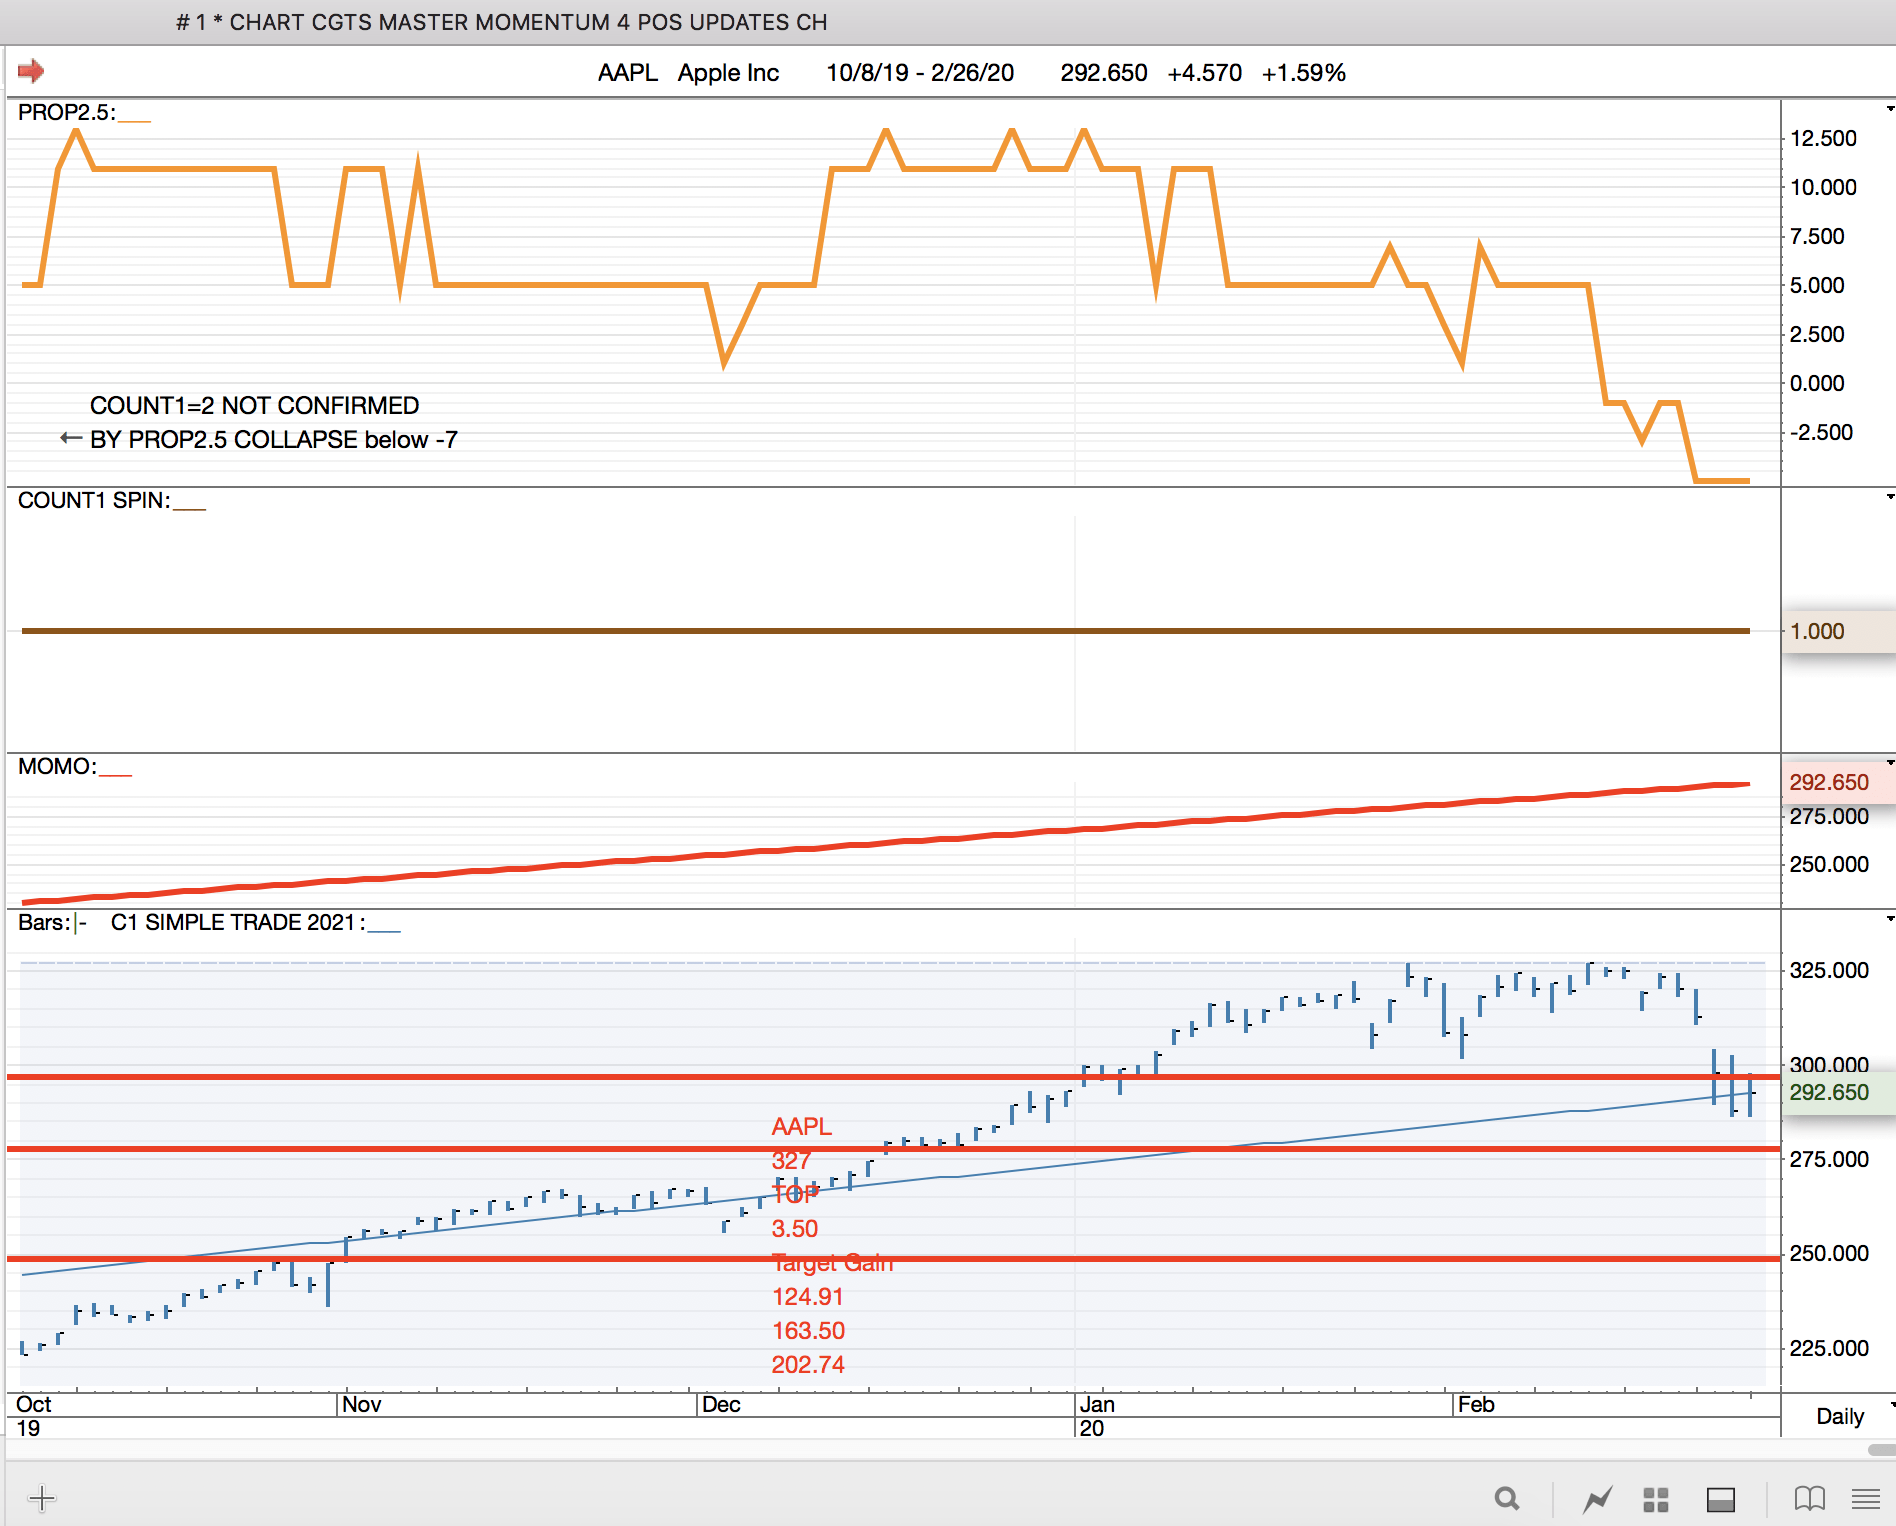Click the 10/8/19 - 2/26/20 date range
Screen dimensions: 1896x1526
coord(919,73)
